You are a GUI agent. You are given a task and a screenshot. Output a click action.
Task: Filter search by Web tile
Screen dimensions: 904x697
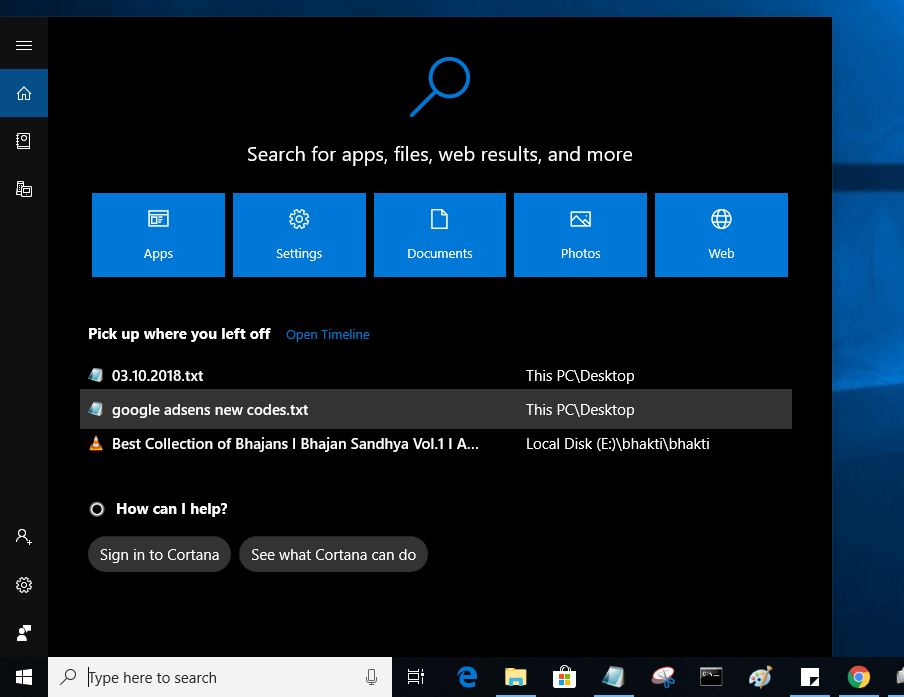coord(721,235)
